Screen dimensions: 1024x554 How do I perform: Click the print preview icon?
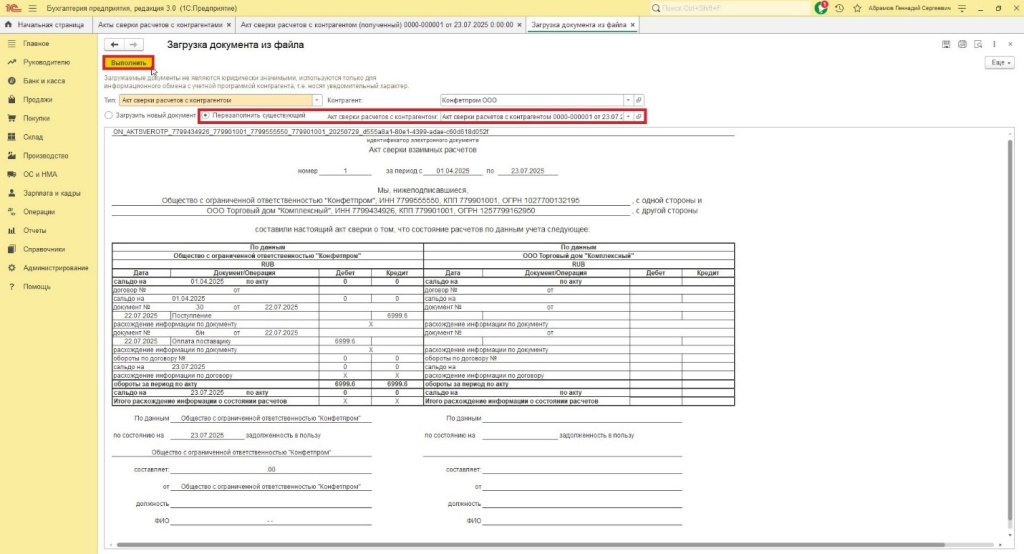tap(978, 45)
